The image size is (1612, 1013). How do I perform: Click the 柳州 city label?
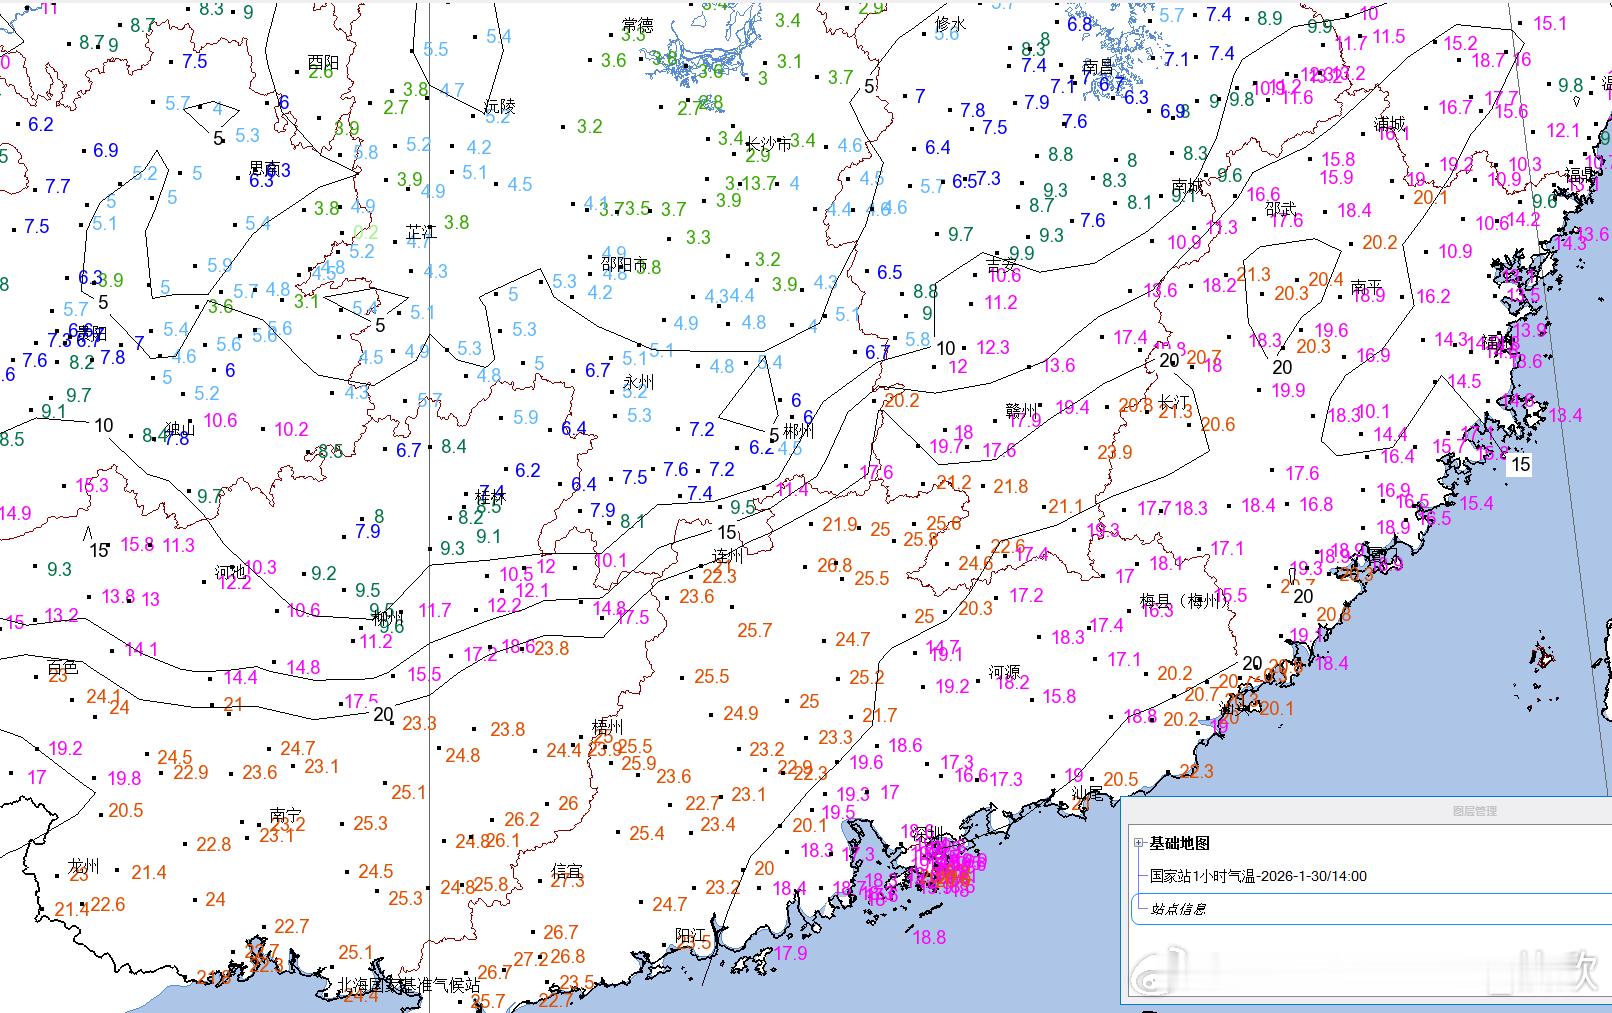point(387,617)
